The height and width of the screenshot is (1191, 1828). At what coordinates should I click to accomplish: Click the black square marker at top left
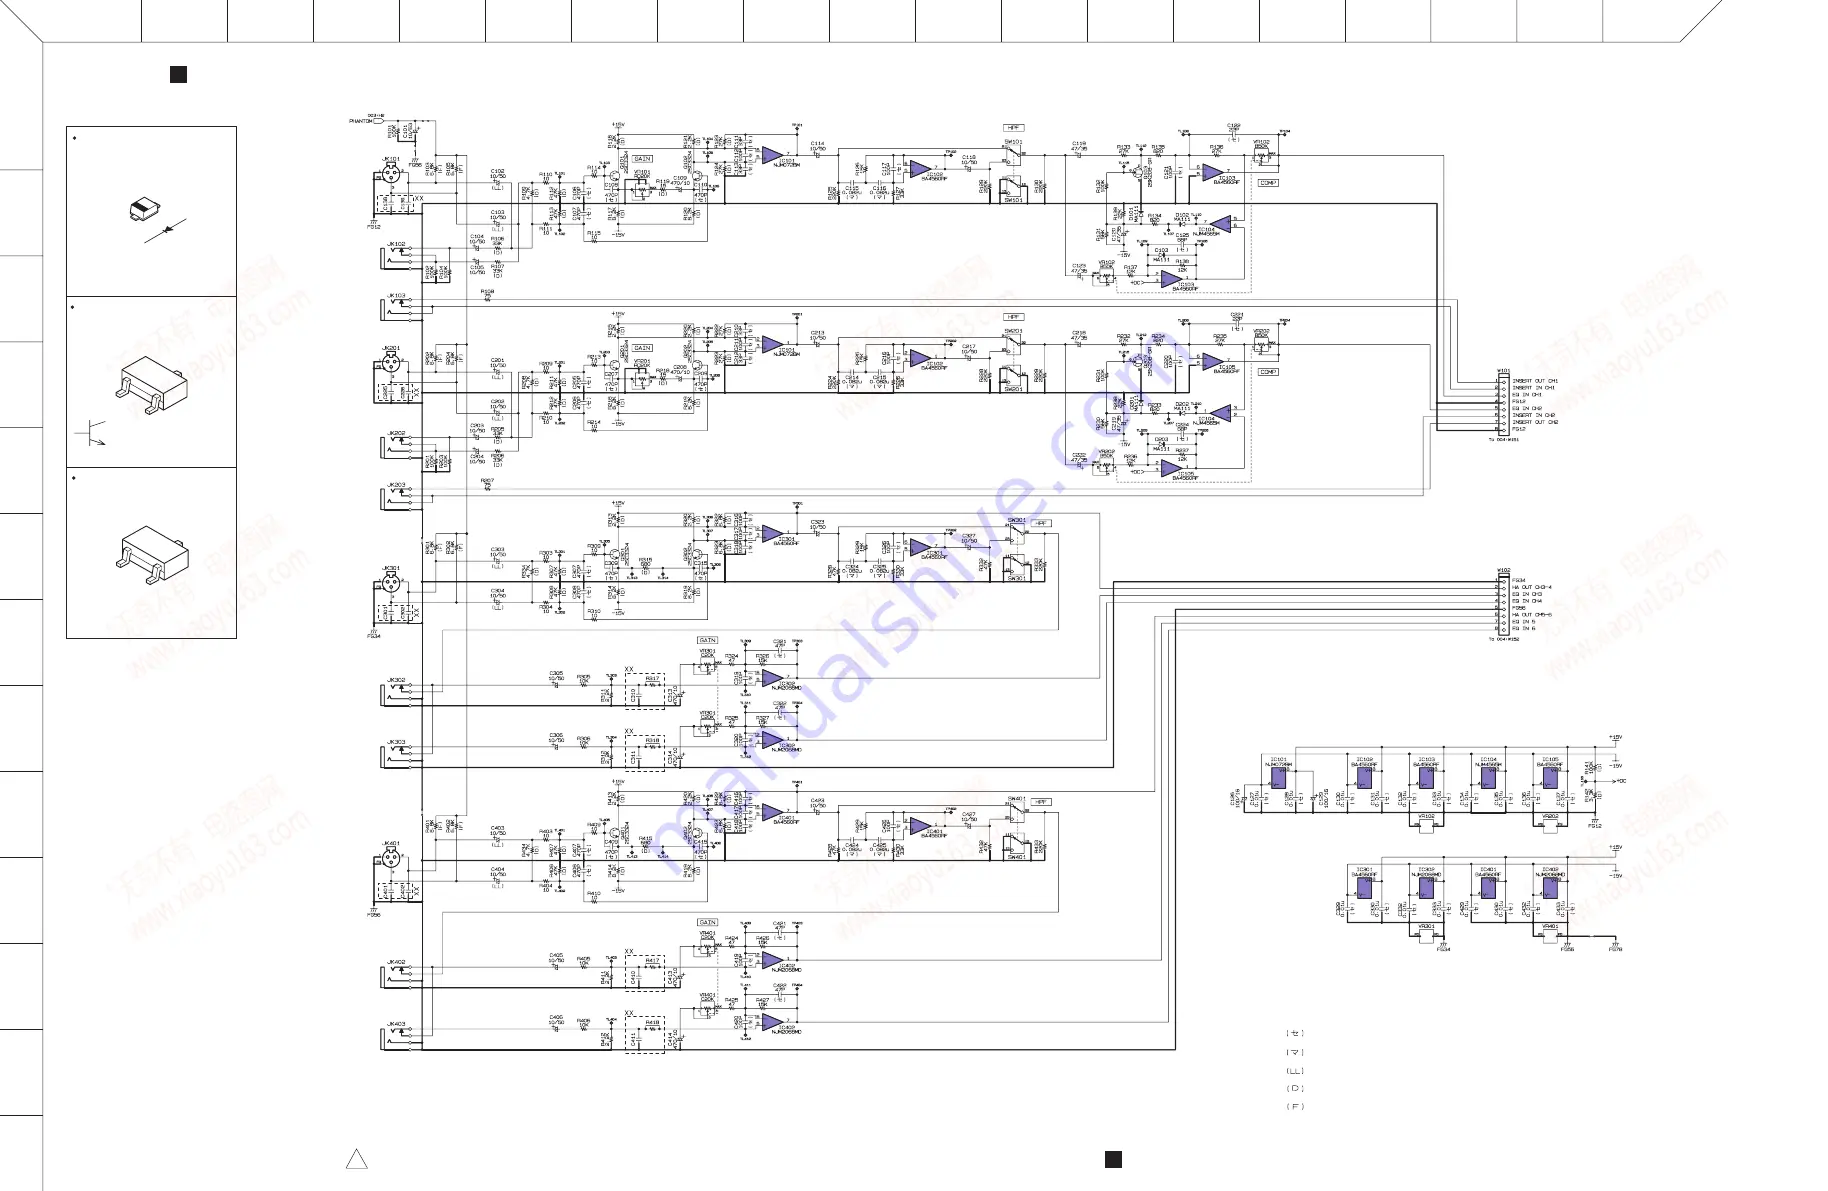179,74
